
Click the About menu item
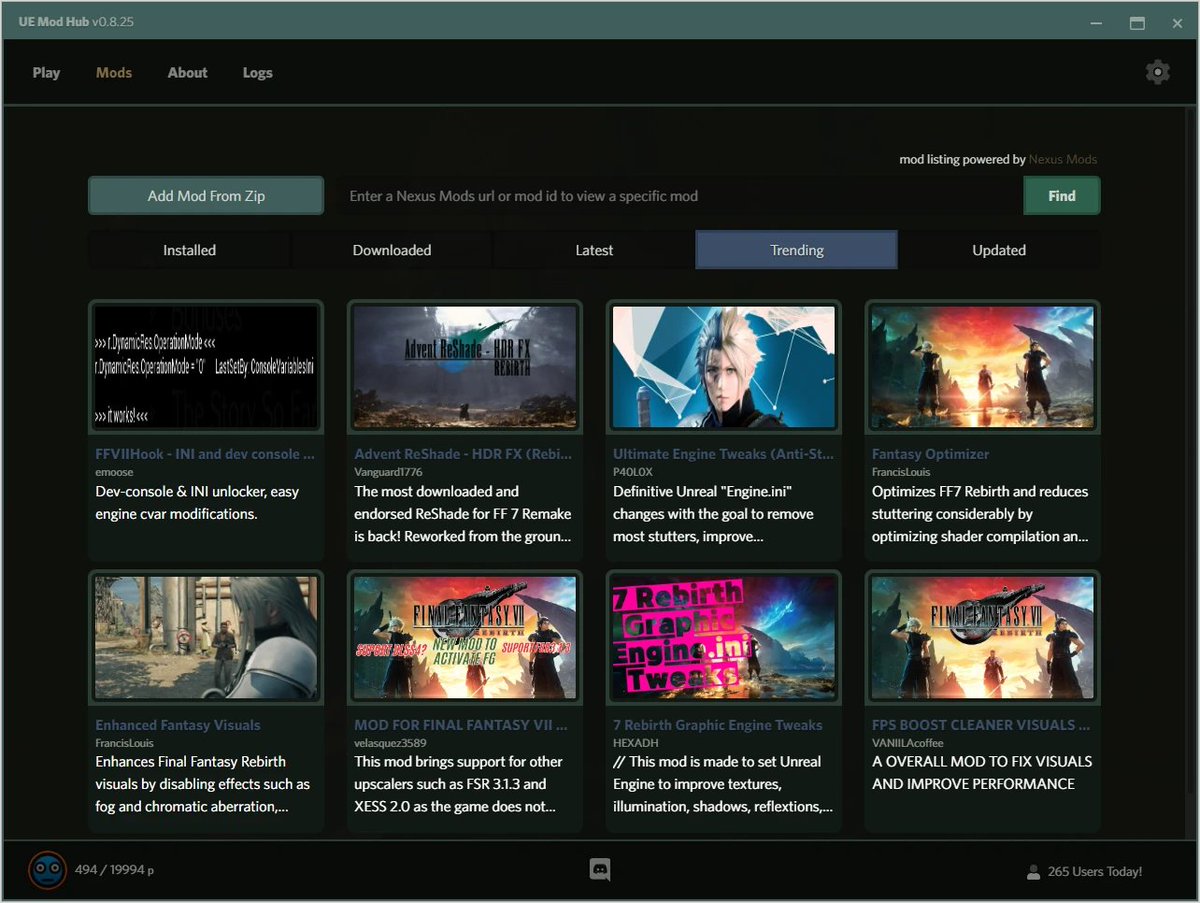coord(187,72)
